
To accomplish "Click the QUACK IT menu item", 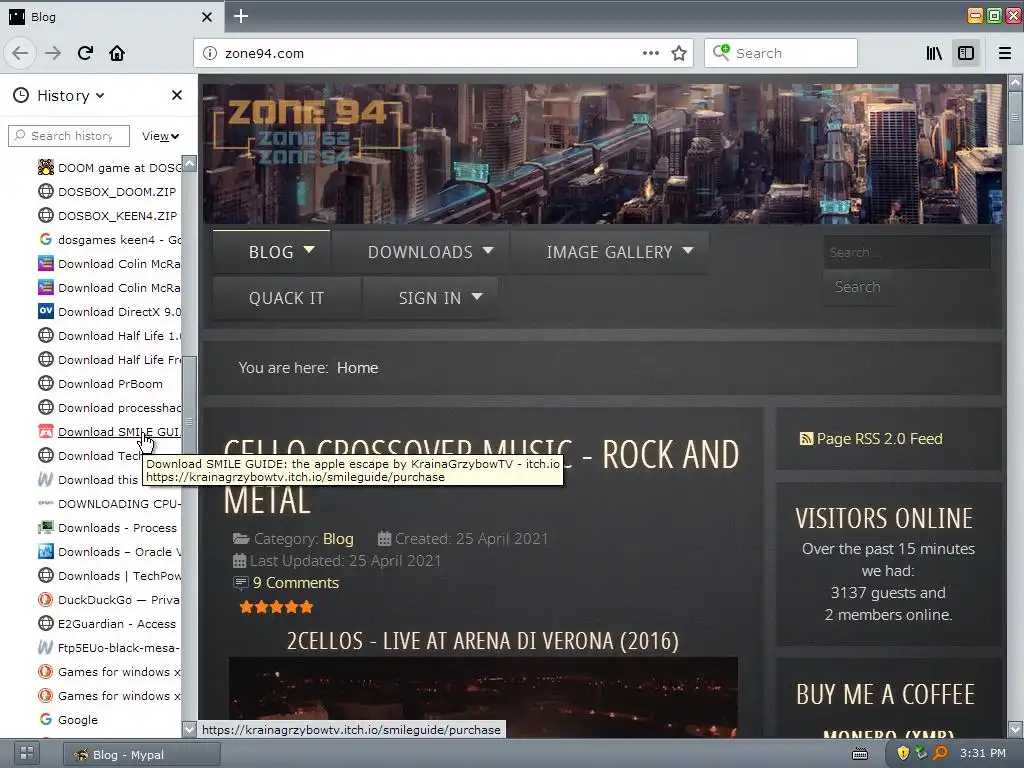I will point(287,298).
